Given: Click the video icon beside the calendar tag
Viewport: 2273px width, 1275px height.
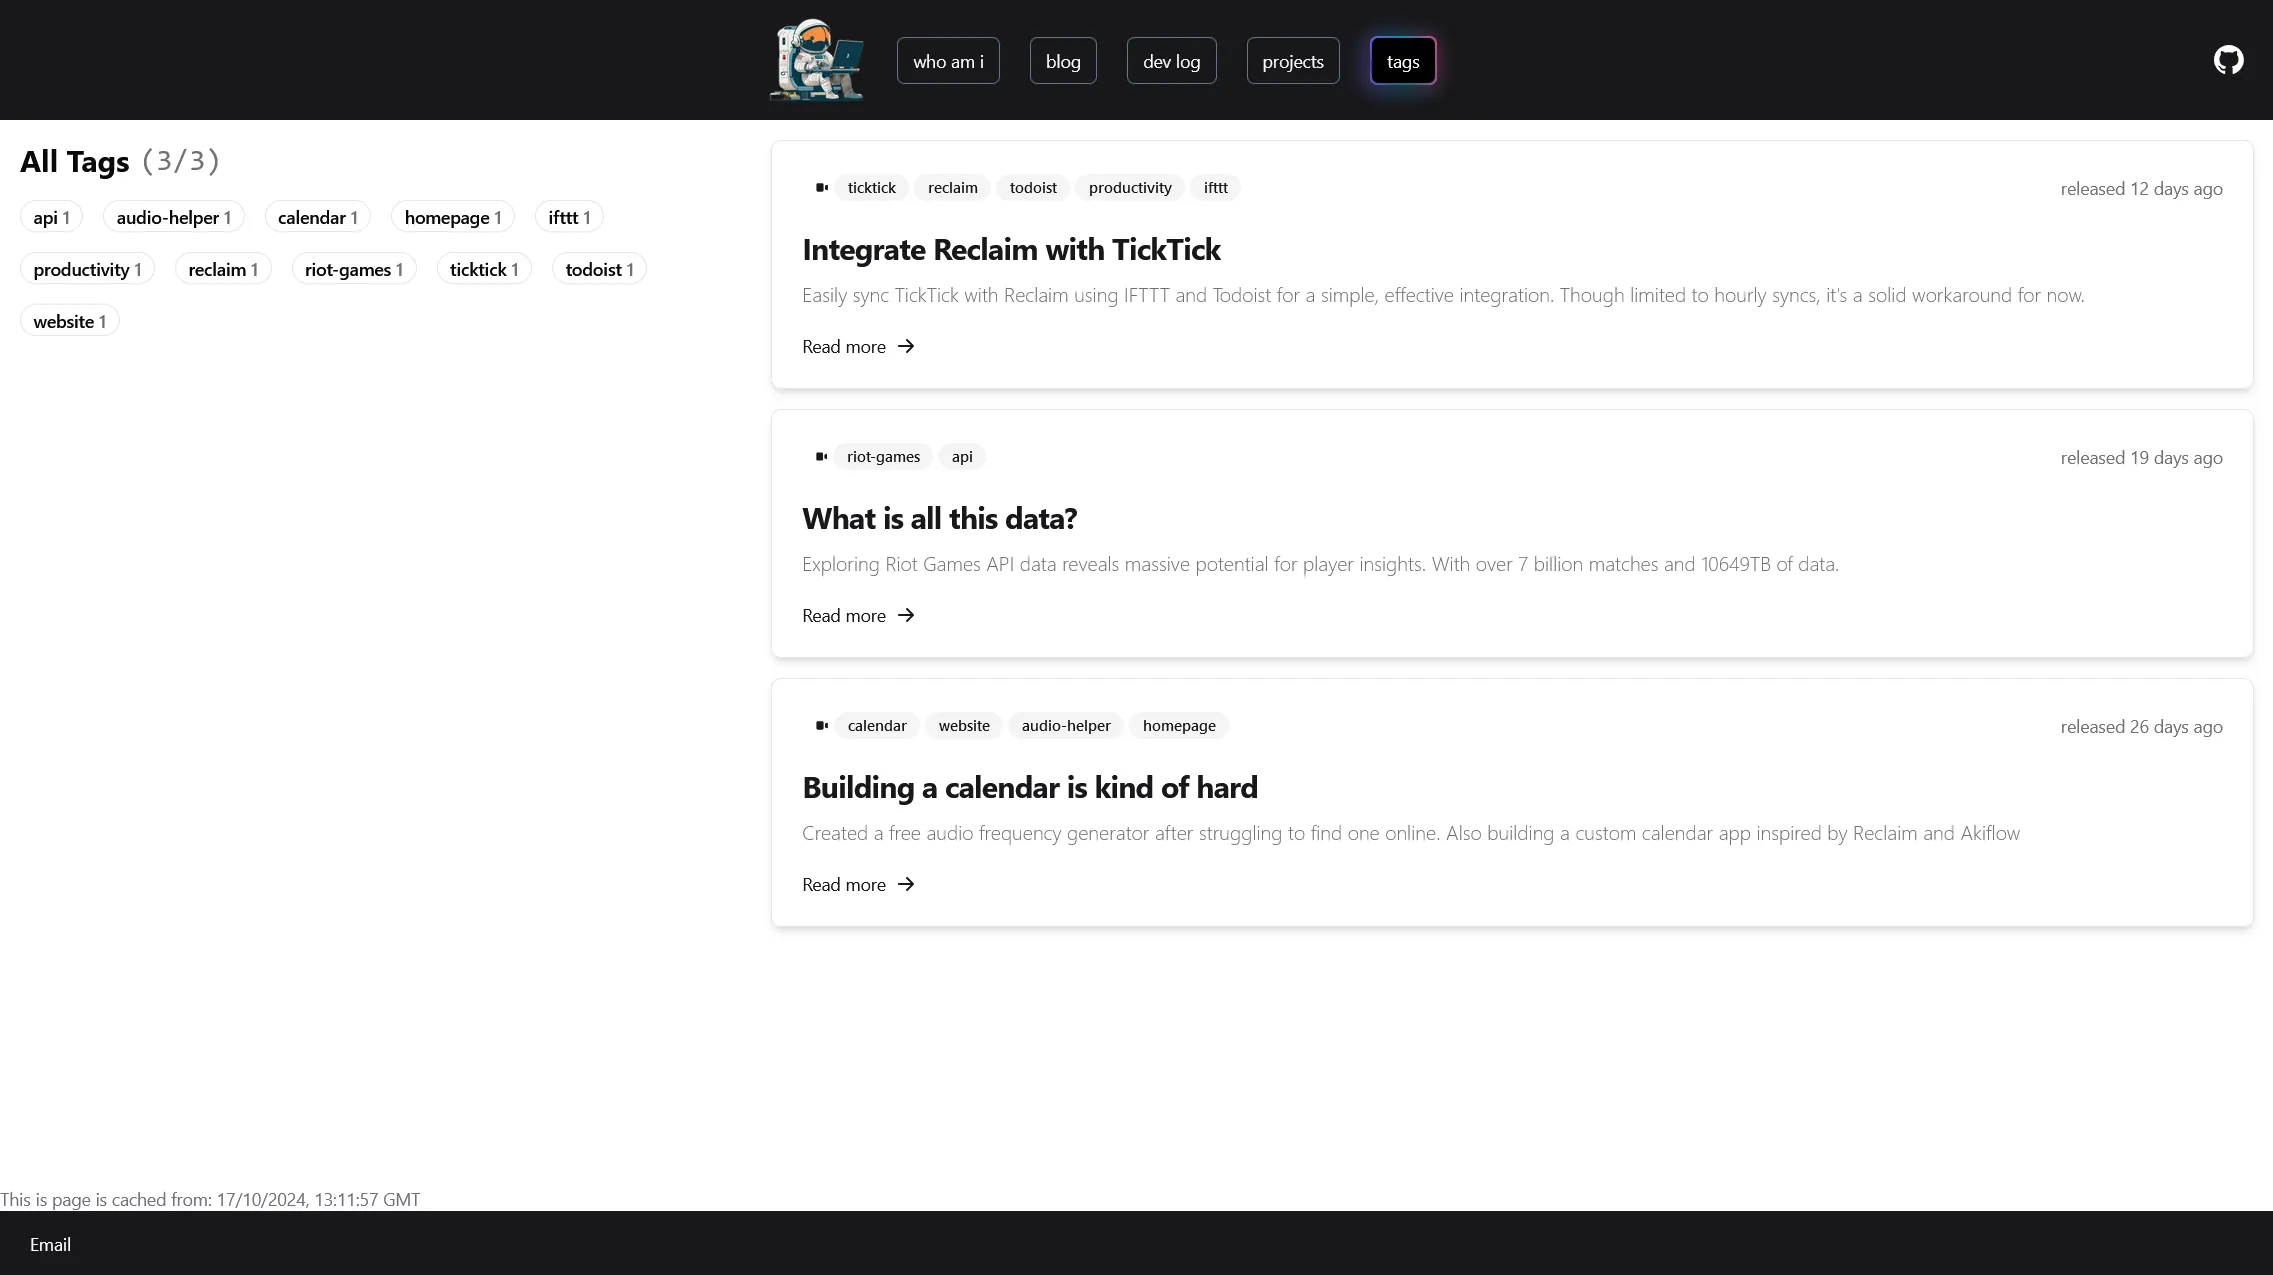Looking at the screenshot, I should pos(822,725).
